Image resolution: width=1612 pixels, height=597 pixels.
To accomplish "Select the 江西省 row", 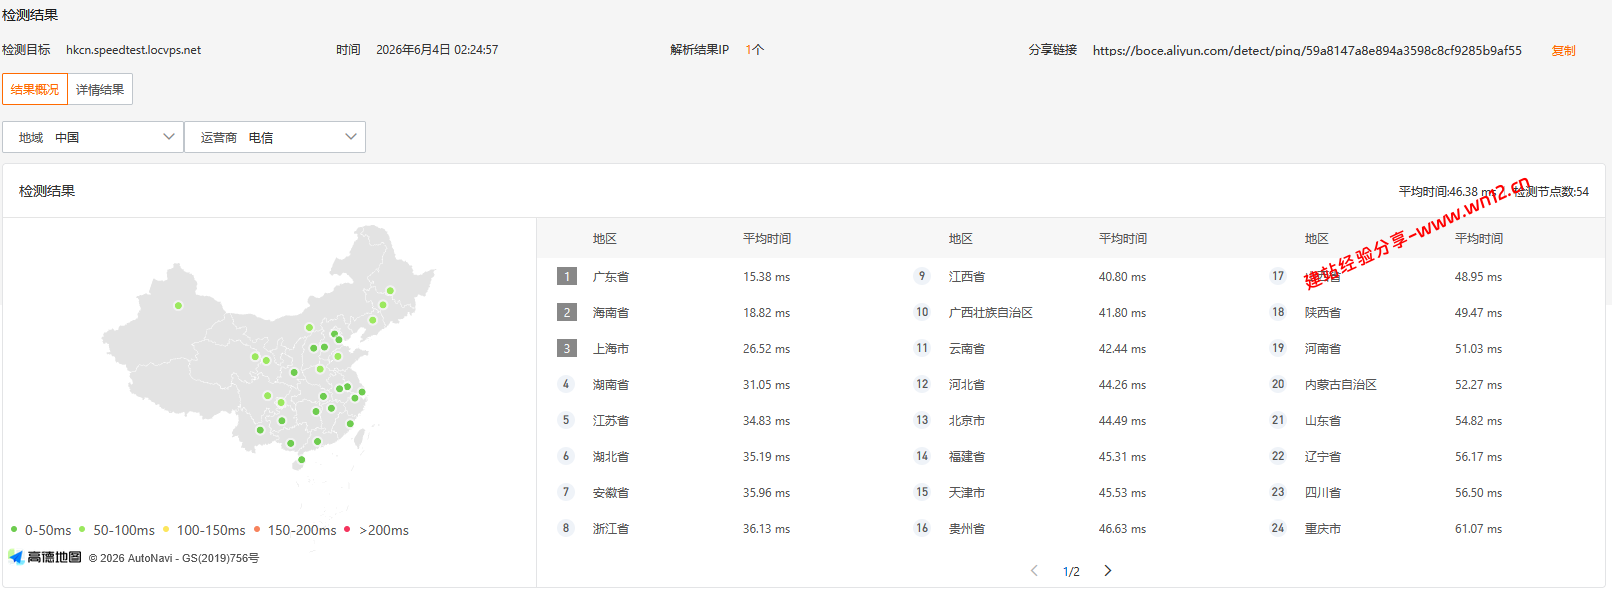I will (x=1071, y=277).
